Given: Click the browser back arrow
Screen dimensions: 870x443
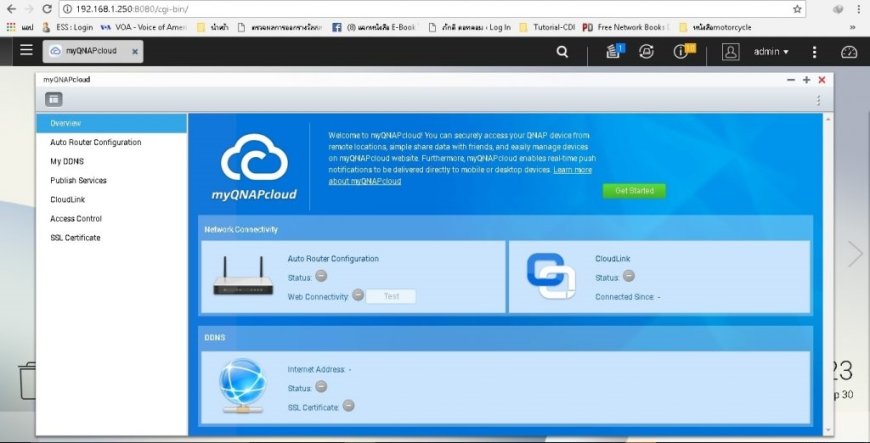Looking at the screenshot, I should 11,9.
